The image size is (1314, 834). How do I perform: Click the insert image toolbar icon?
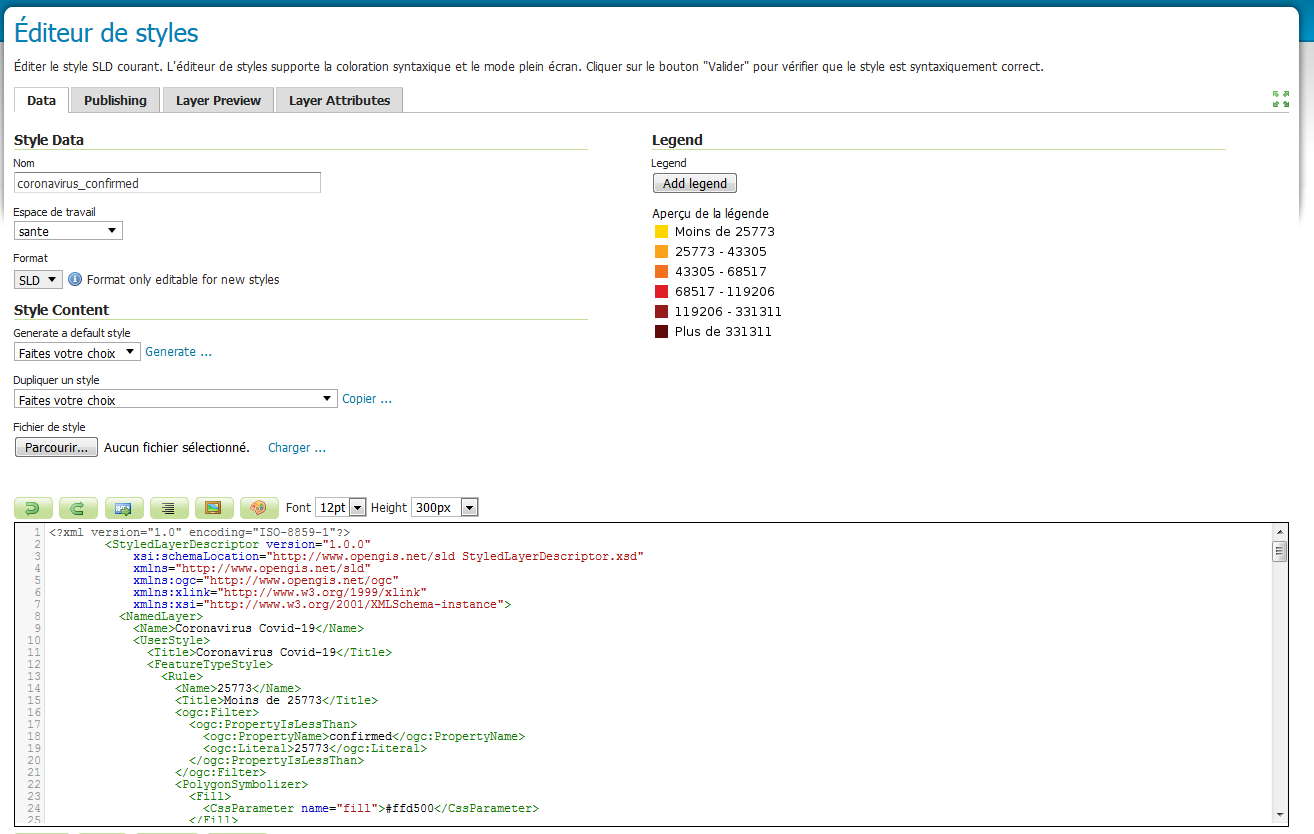pyautogui.click(x=214, y=508)
